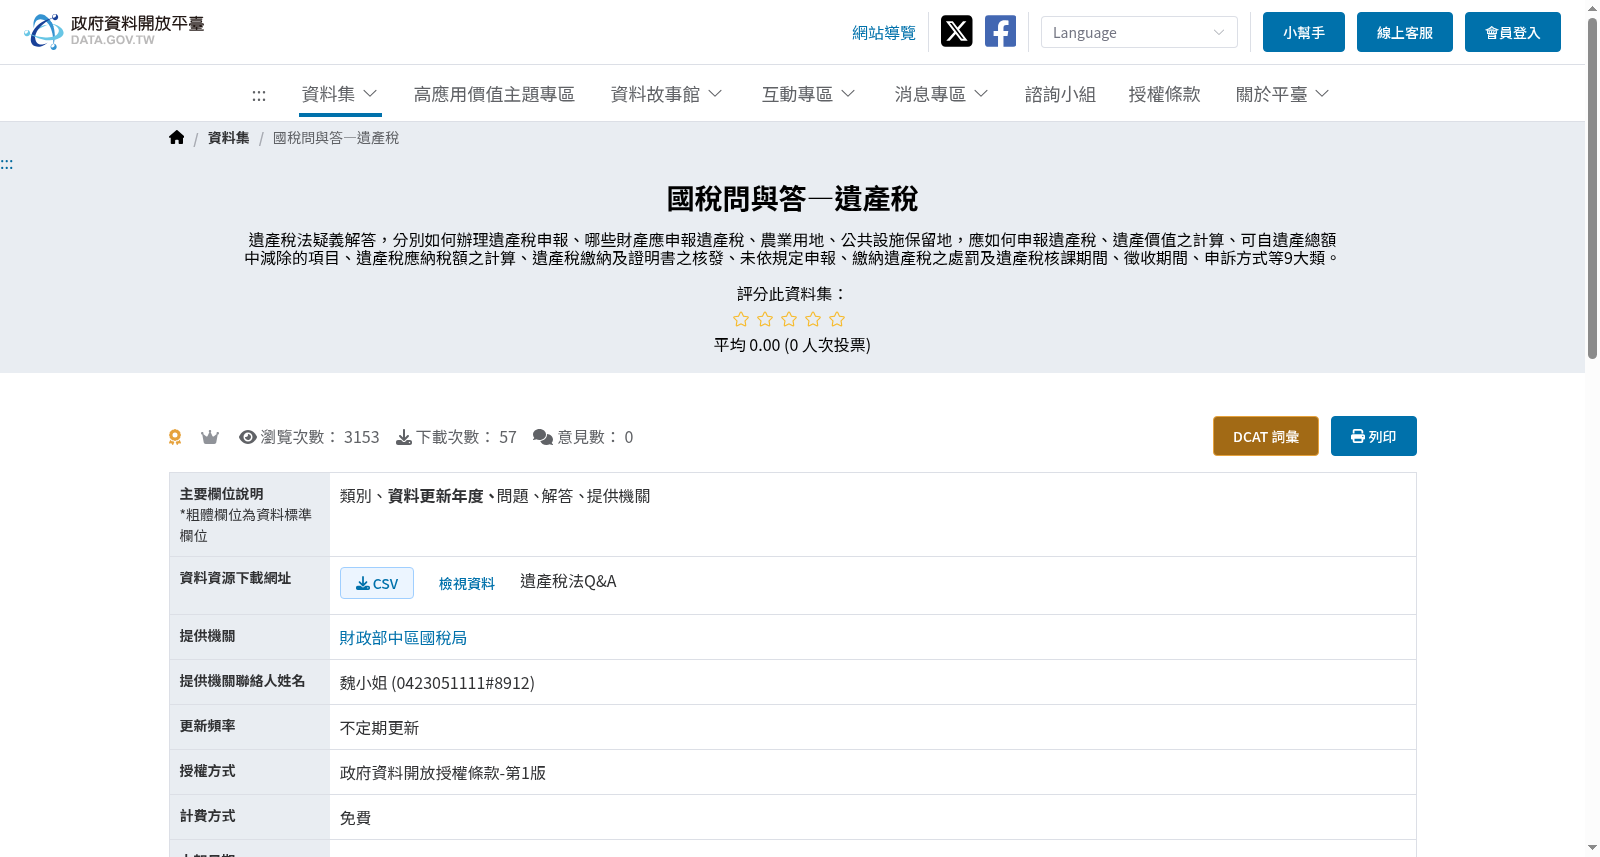Click the DCAT 詞彙 button
Screen dimensions: 1600x857
[1266, 436]
